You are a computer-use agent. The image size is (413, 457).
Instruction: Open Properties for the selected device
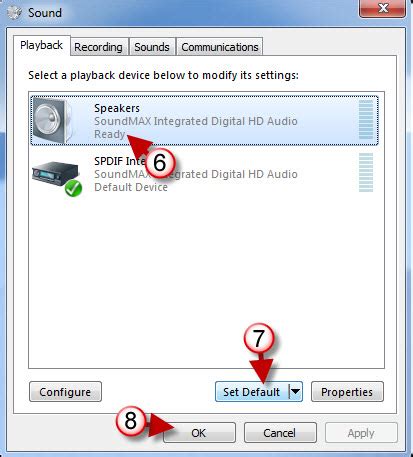pos(347,392)
